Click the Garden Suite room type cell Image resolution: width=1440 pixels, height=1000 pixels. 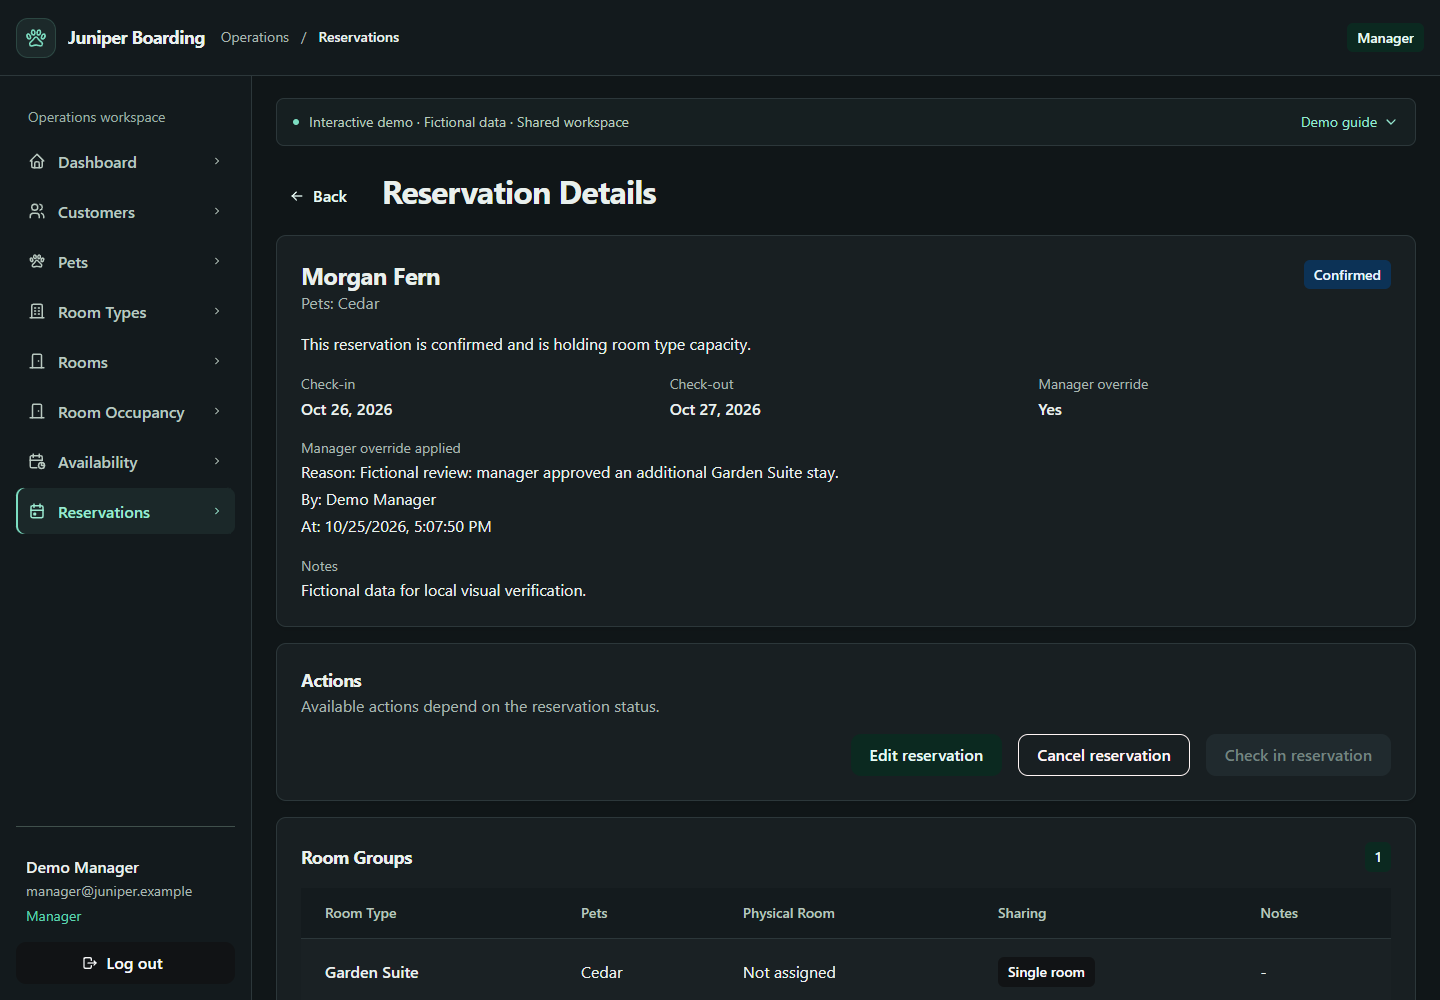372,972
